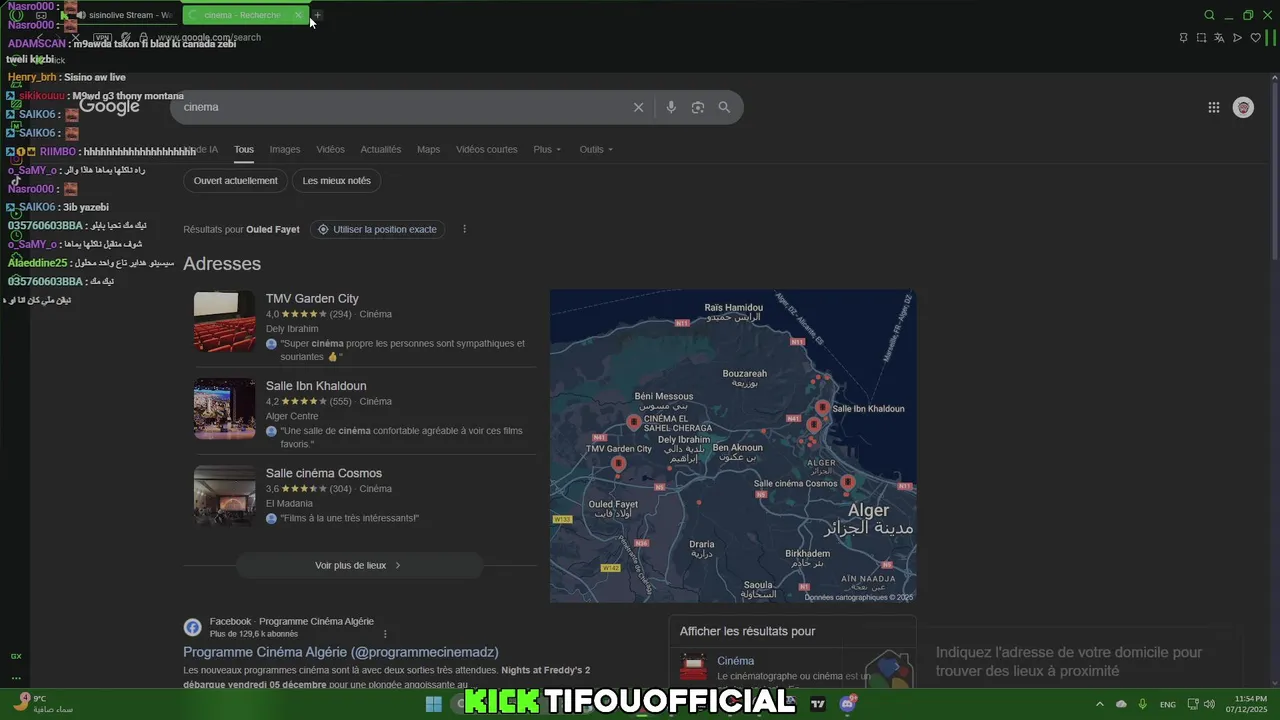The image size is (1280, 720).
Task: Open Programme Cinéma Algérie Facebook link
Action: point(340,652)
